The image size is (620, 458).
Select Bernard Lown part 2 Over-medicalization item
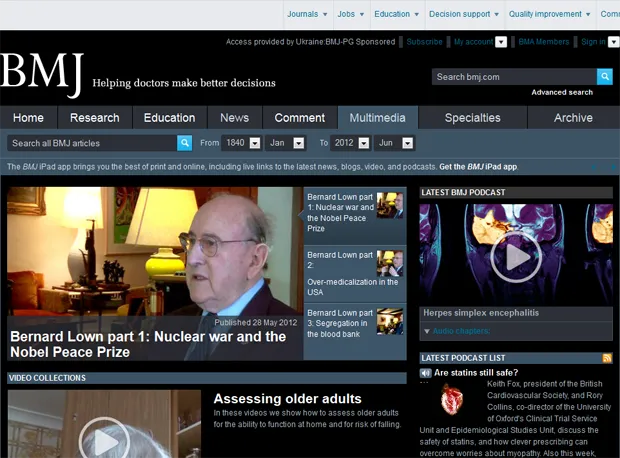coord(355,273)
